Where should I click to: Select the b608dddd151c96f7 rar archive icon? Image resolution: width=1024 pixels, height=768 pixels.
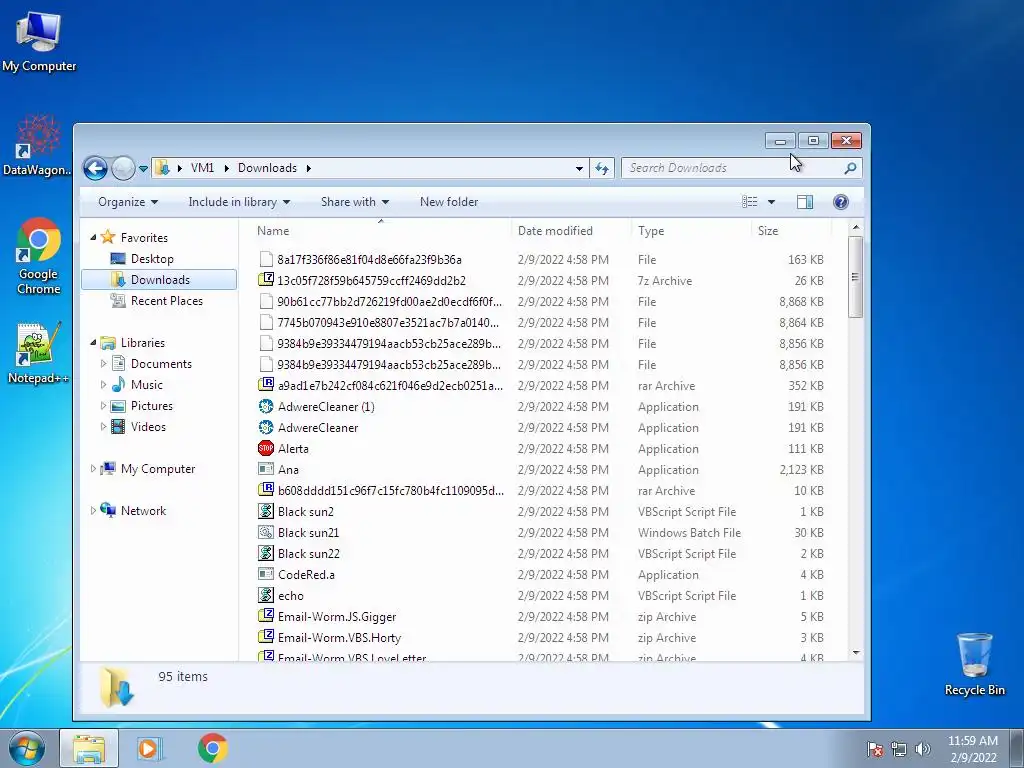266,490
